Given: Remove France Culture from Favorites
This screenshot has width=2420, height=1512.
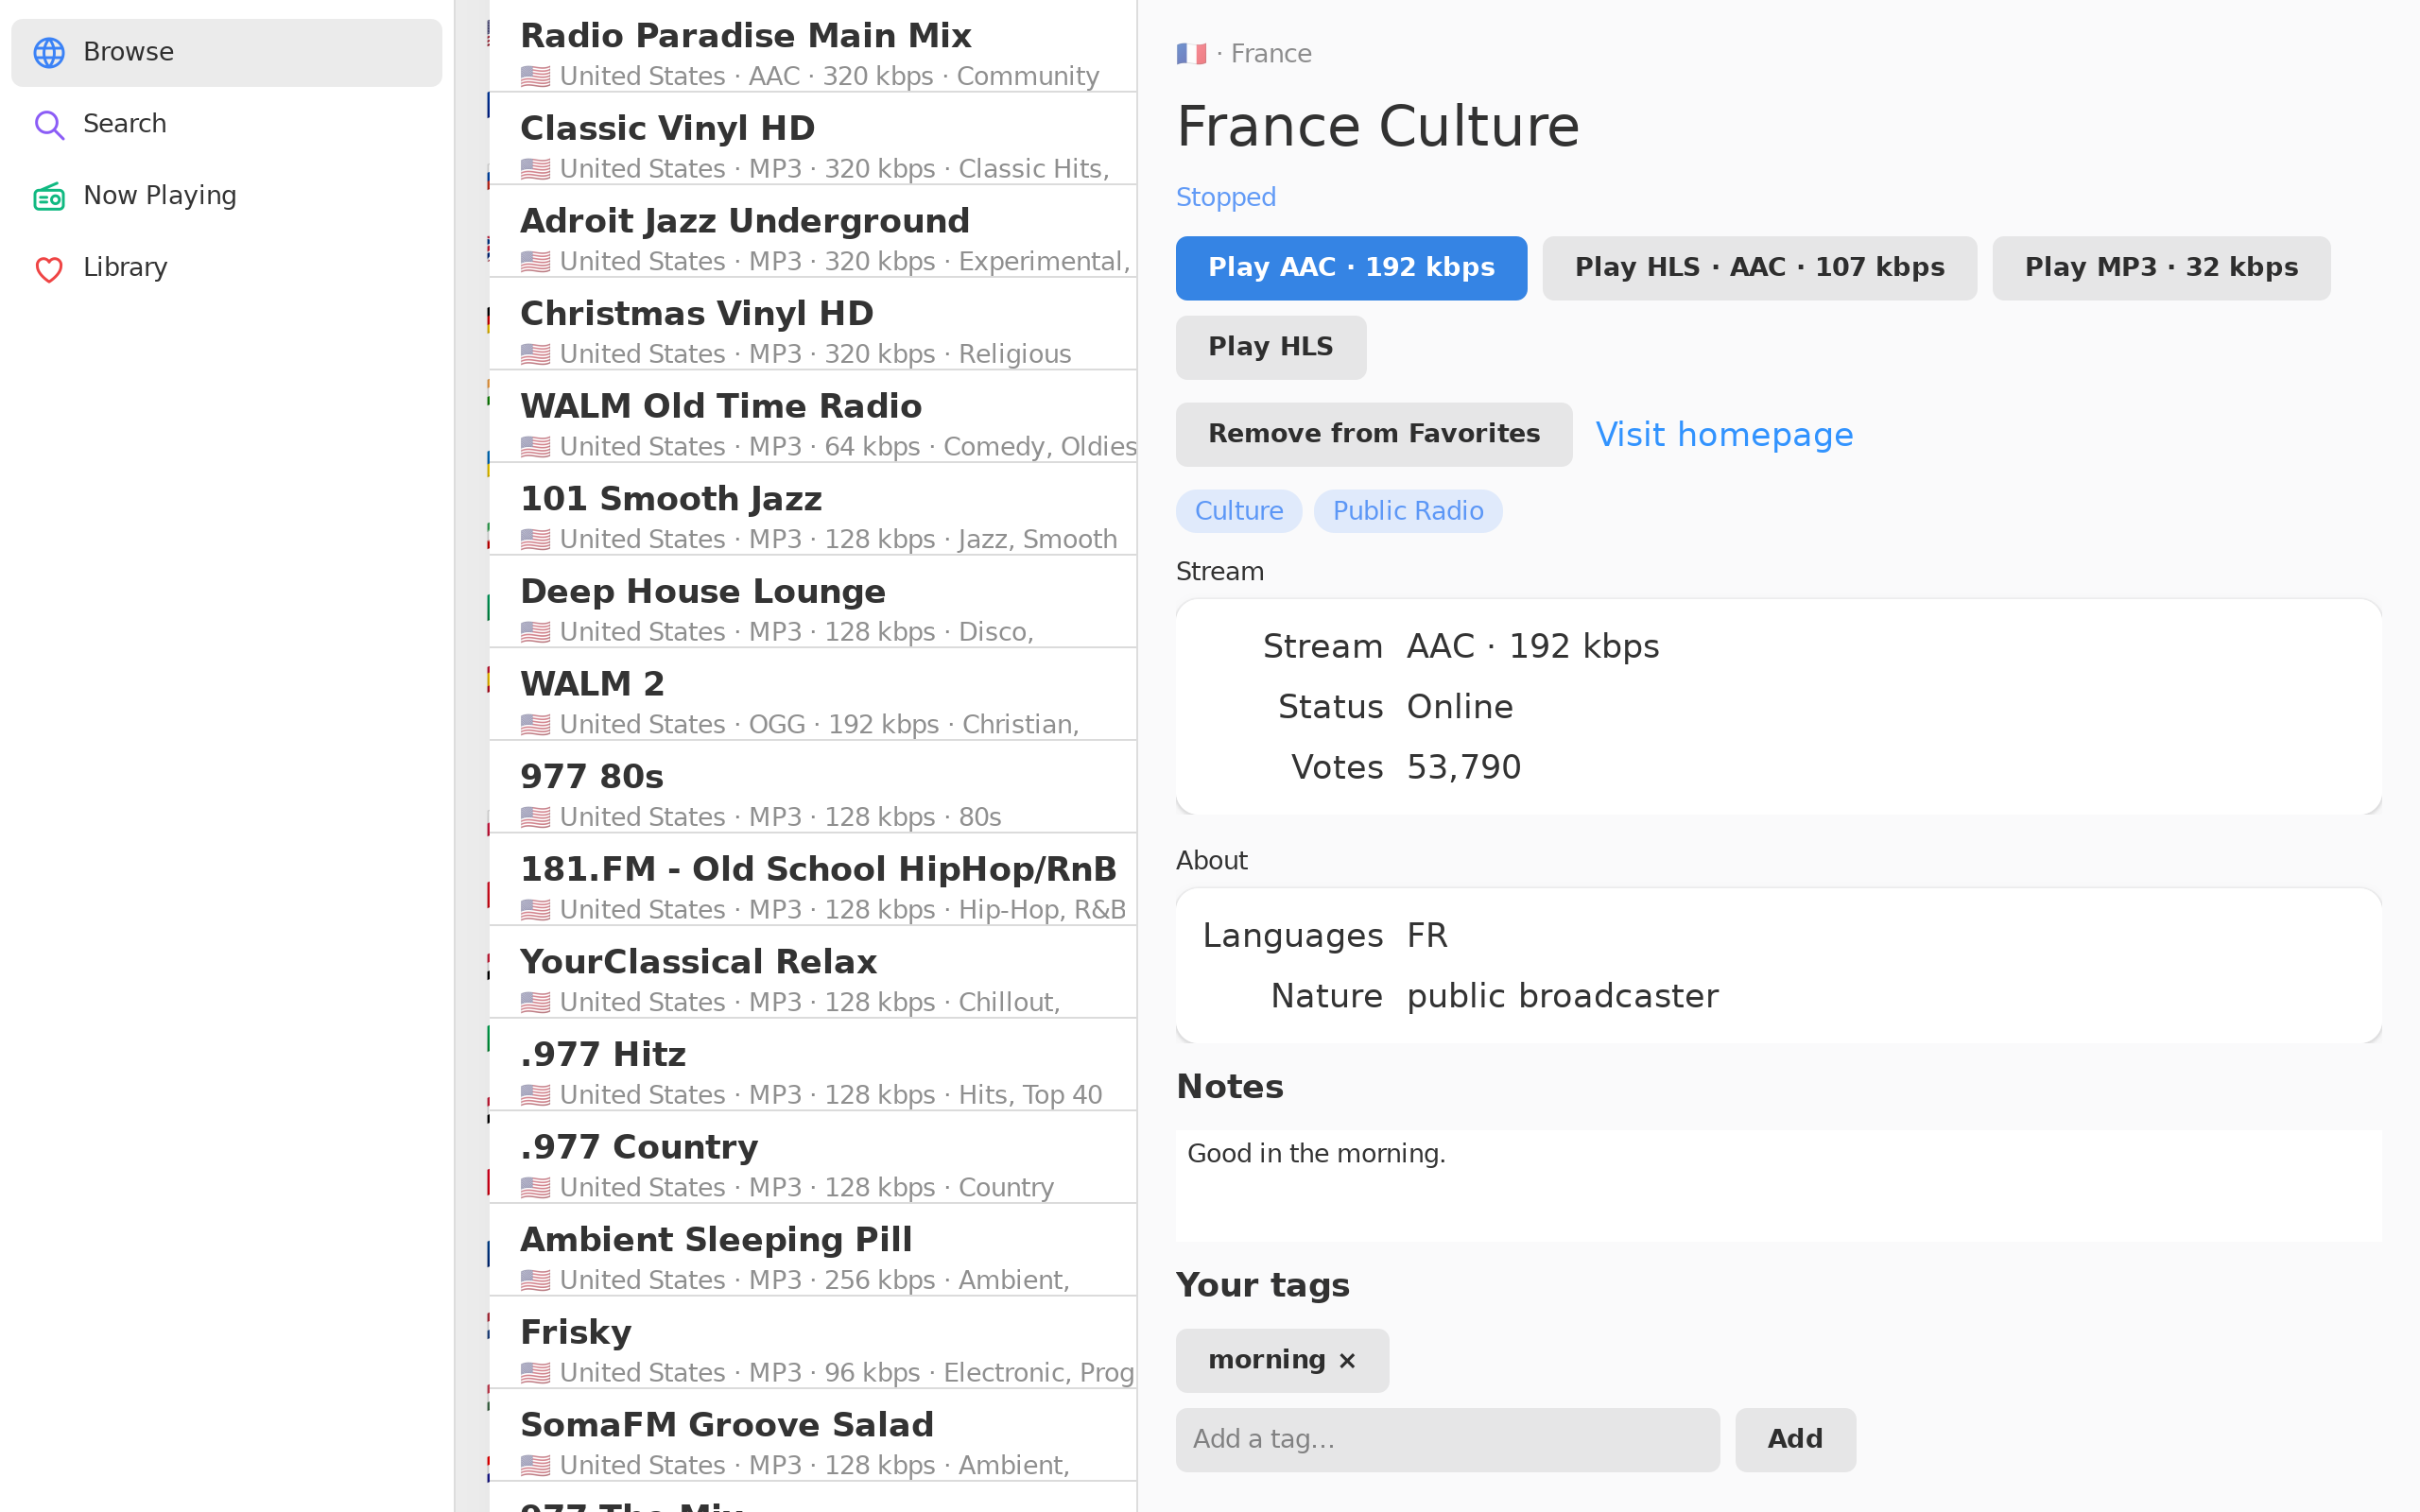Looking at the screenshot, I should [x=1373, y=434].
